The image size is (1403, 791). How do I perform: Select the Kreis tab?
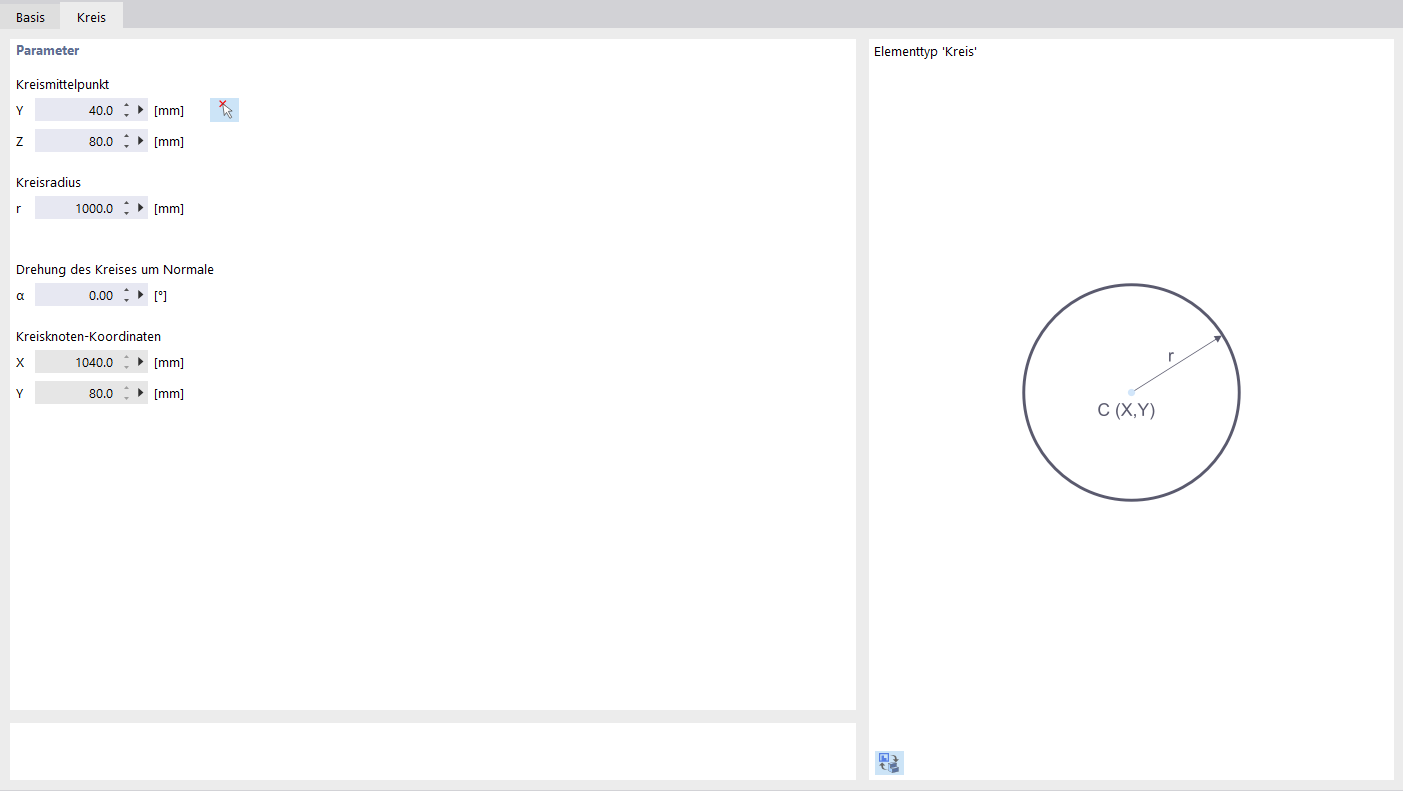click(91, 17)
